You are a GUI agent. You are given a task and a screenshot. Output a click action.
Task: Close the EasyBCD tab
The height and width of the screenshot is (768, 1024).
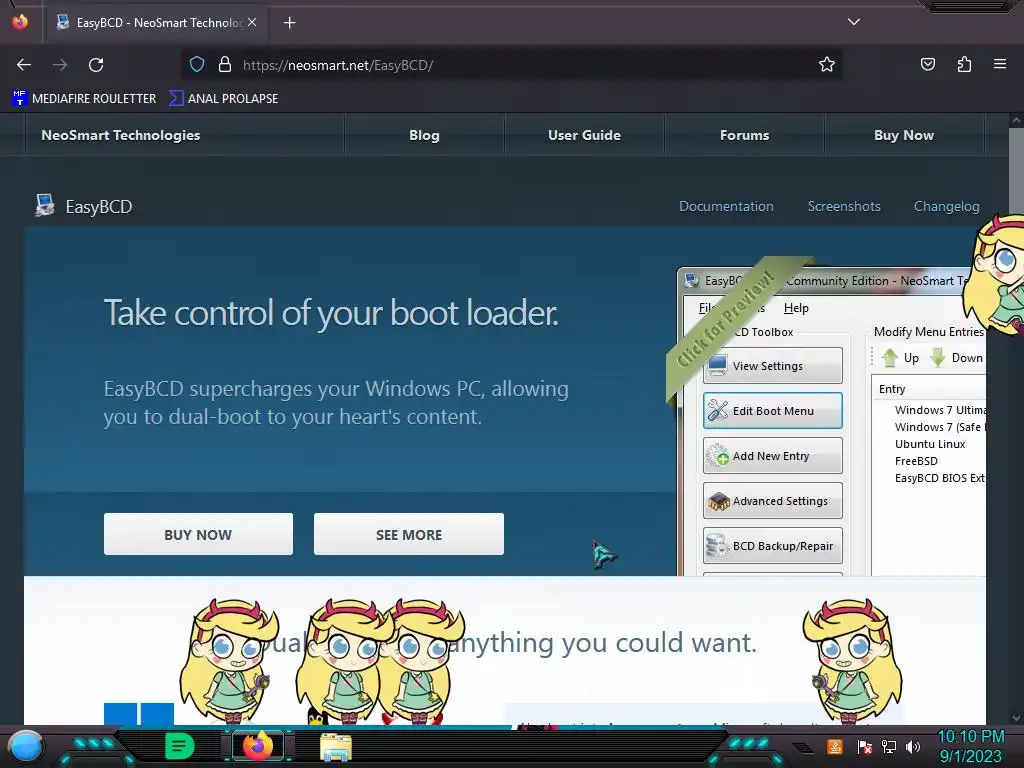point(252,22)
